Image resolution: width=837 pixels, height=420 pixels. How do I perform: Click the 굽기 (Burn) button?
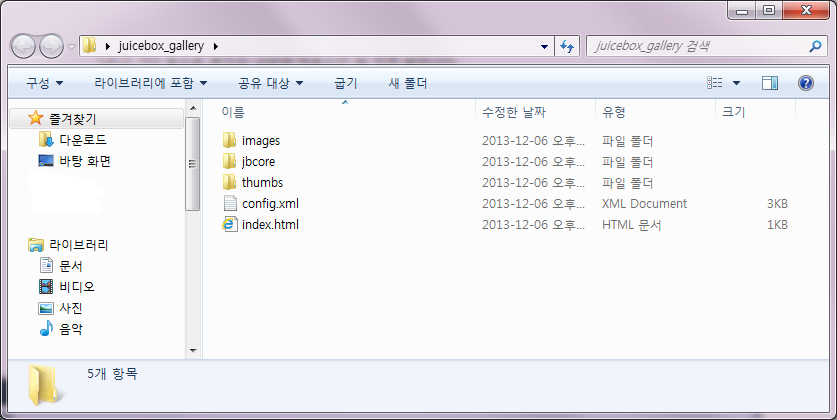[345, 83]
